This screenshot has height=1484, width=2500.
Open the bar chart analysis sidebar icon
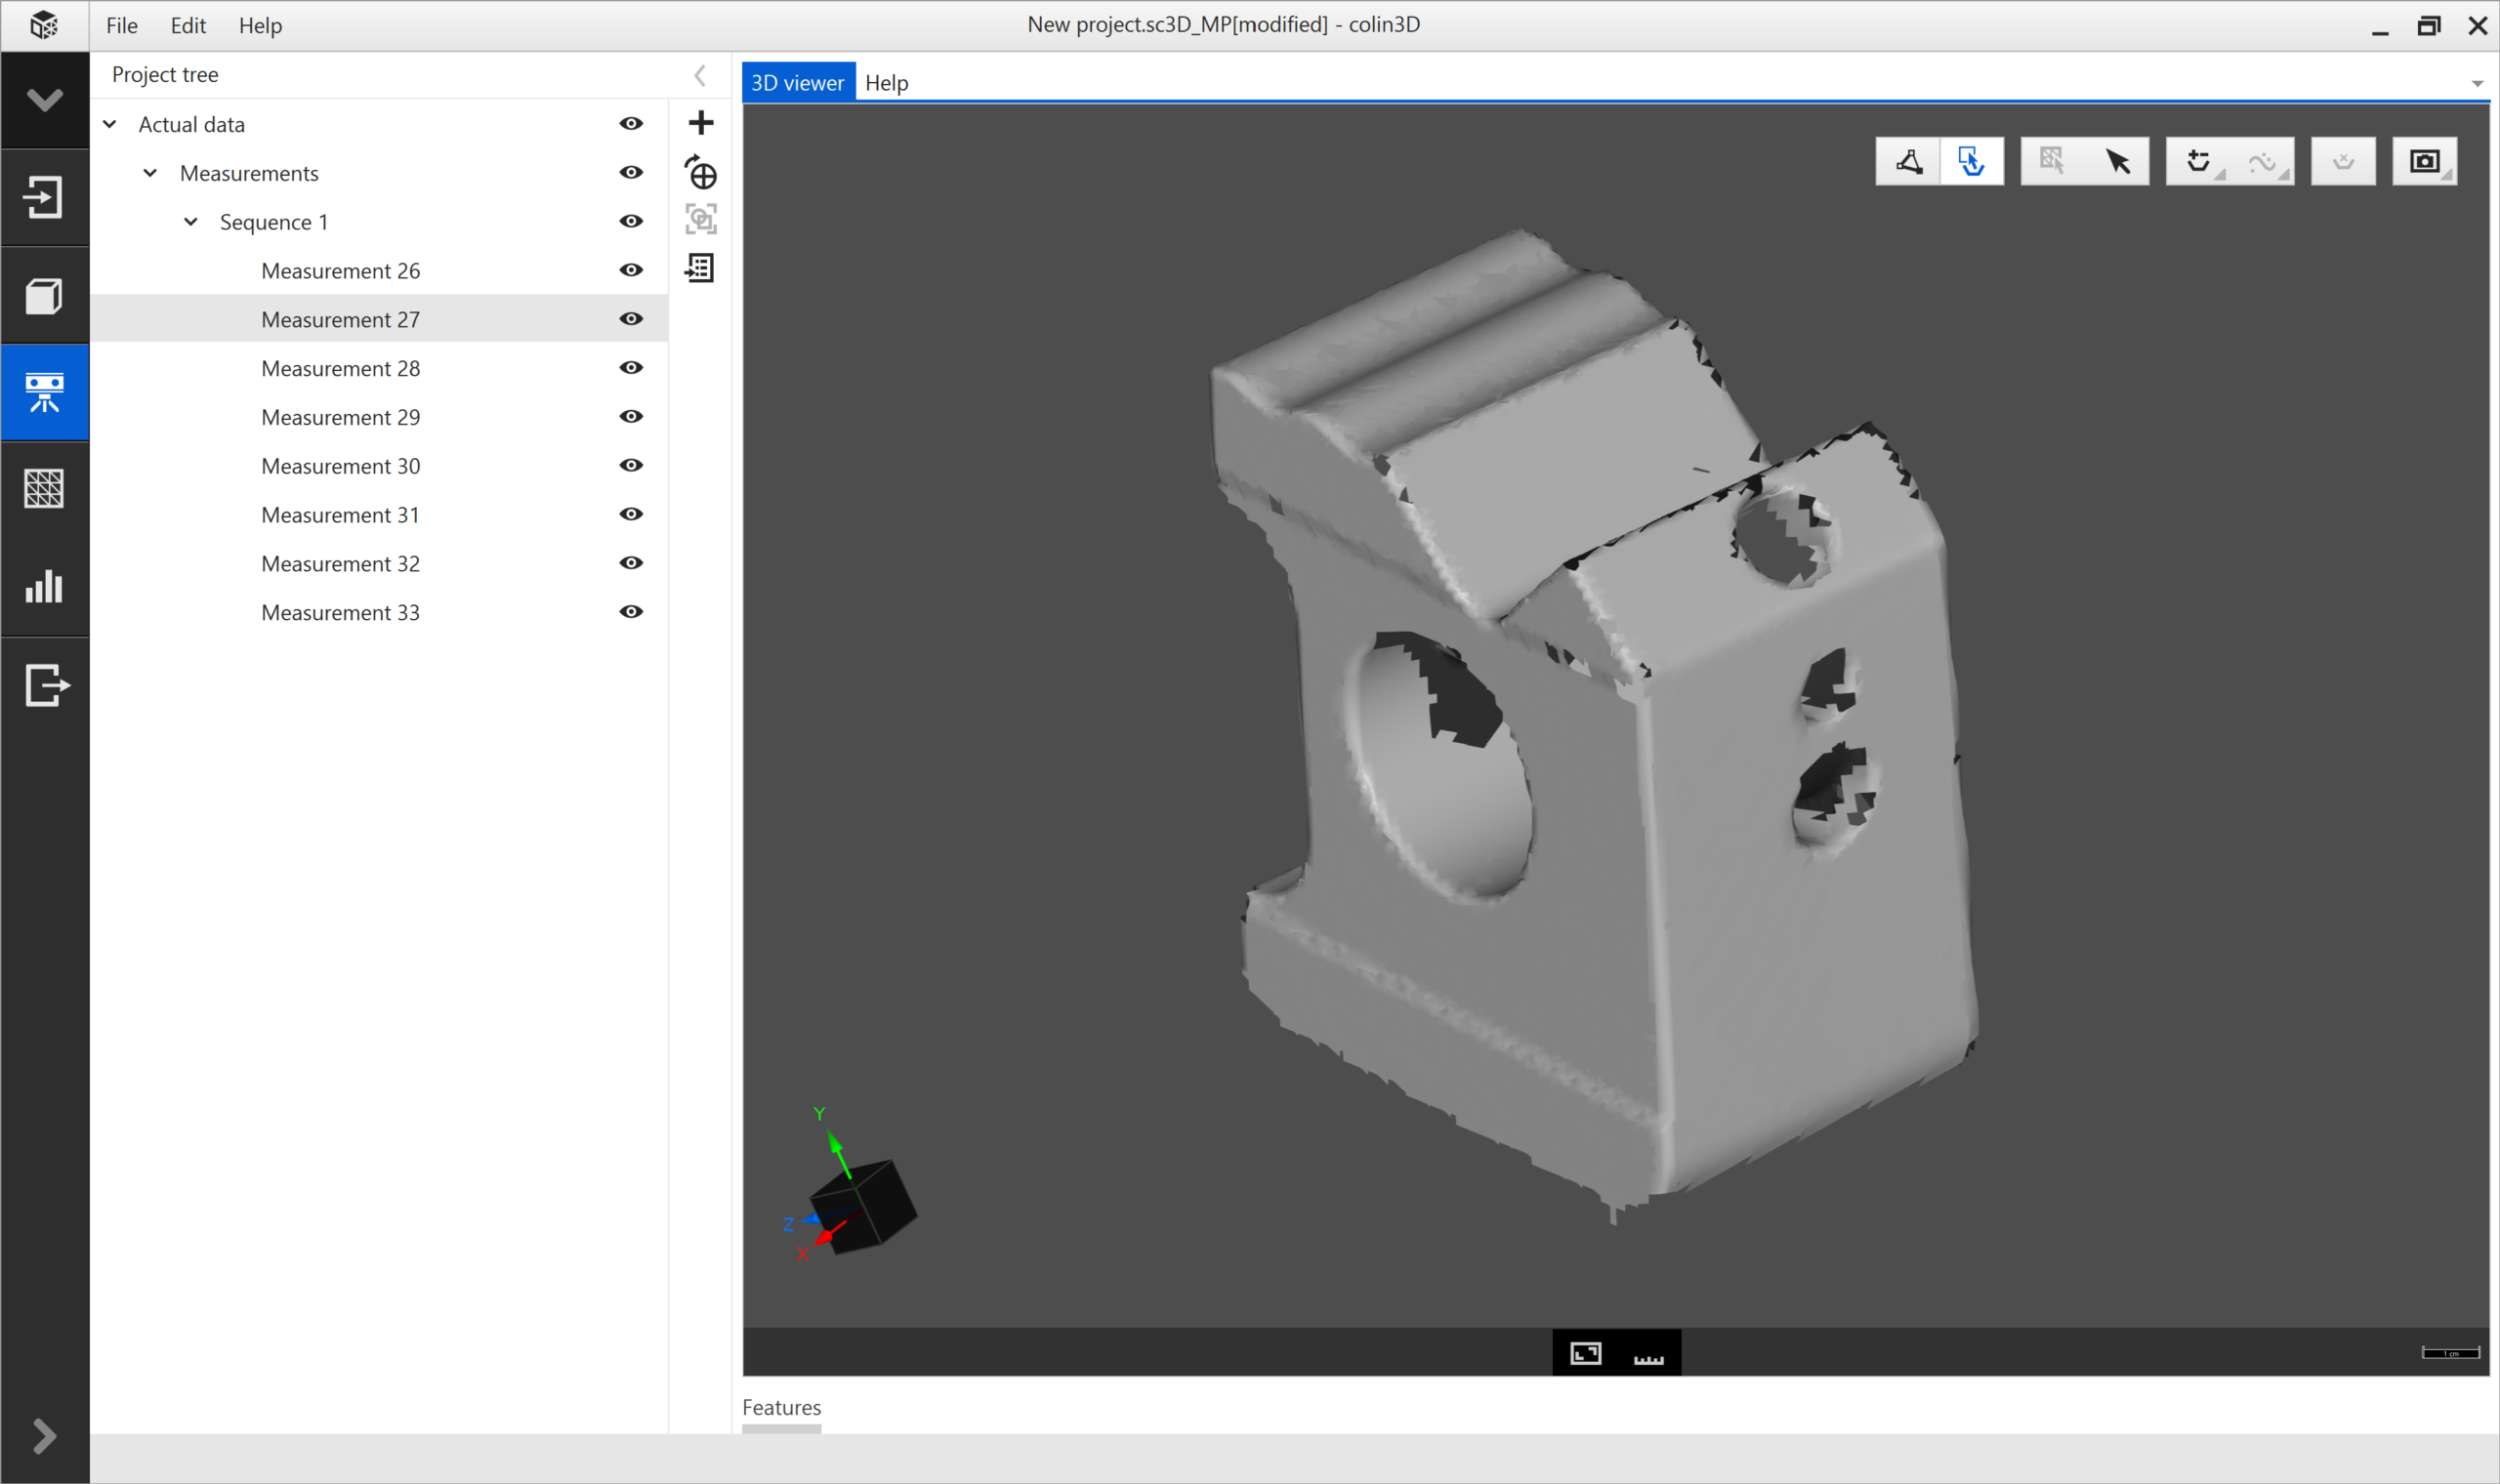tap(44, 587)
